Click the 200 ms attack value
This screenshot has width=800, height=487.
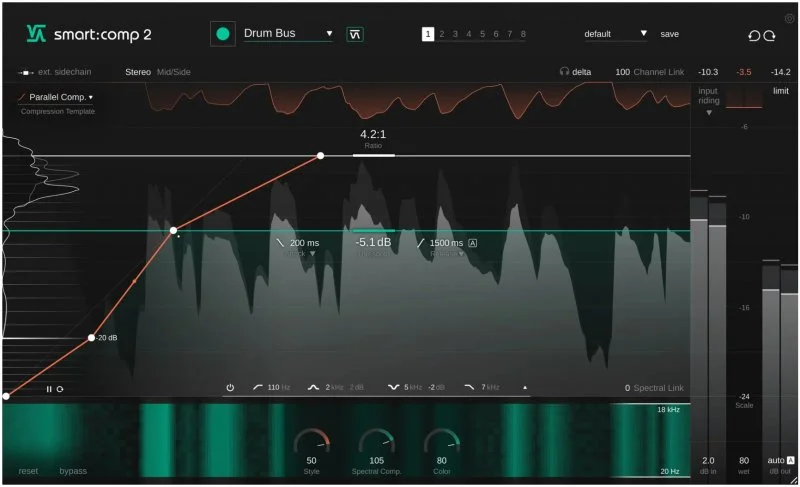click(304, 243)
